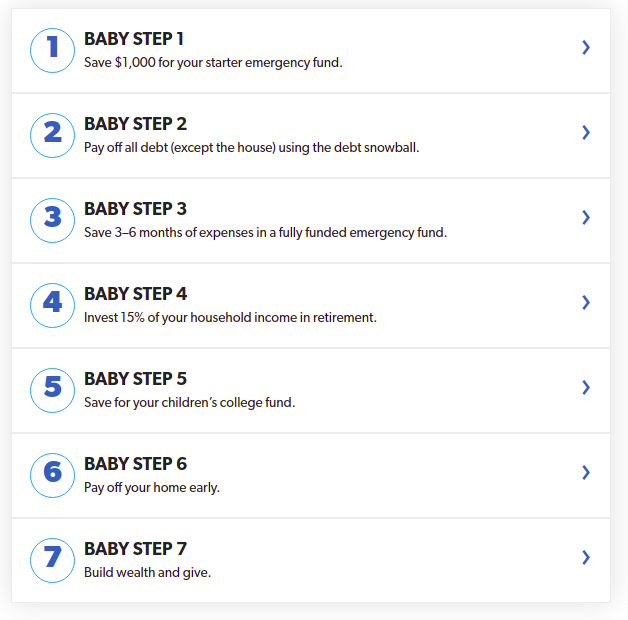Expand Baby Step 2 using its chevron
Screen dimensions: 628x620
[586, 132]
